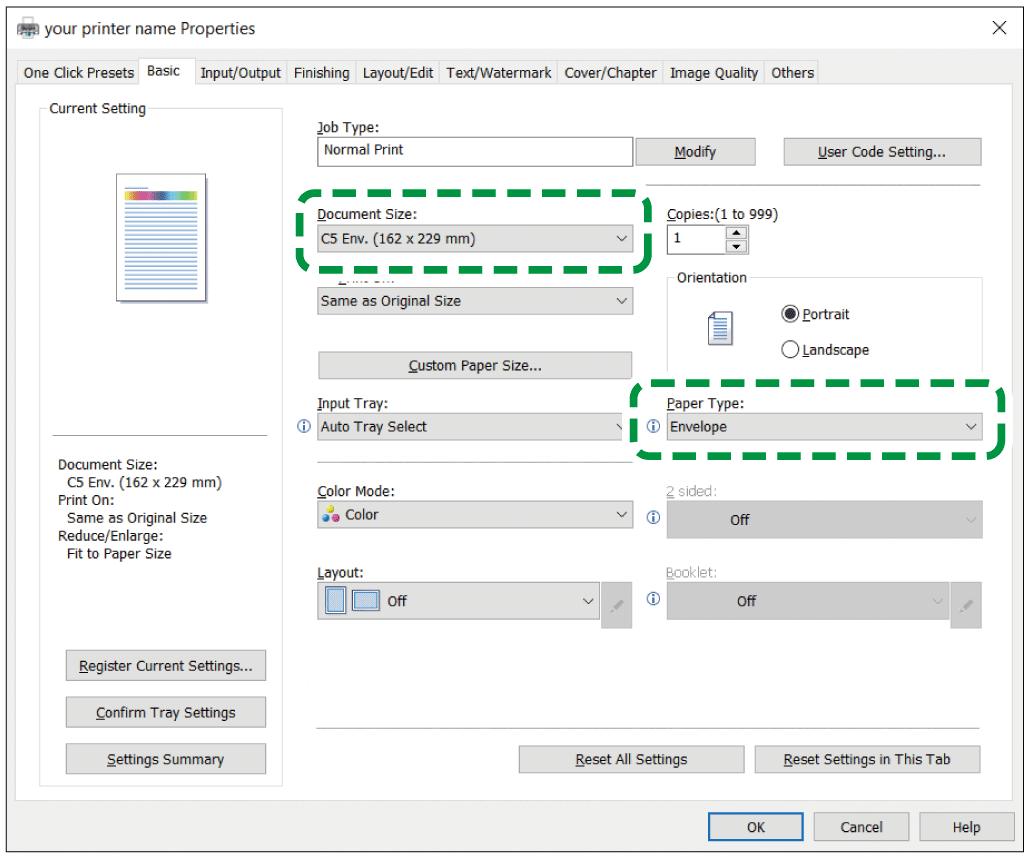1028x857 pixels.
Task: Click the Booklet edit pencil icon
Action: pyautogui.click(x=965, y=605)
